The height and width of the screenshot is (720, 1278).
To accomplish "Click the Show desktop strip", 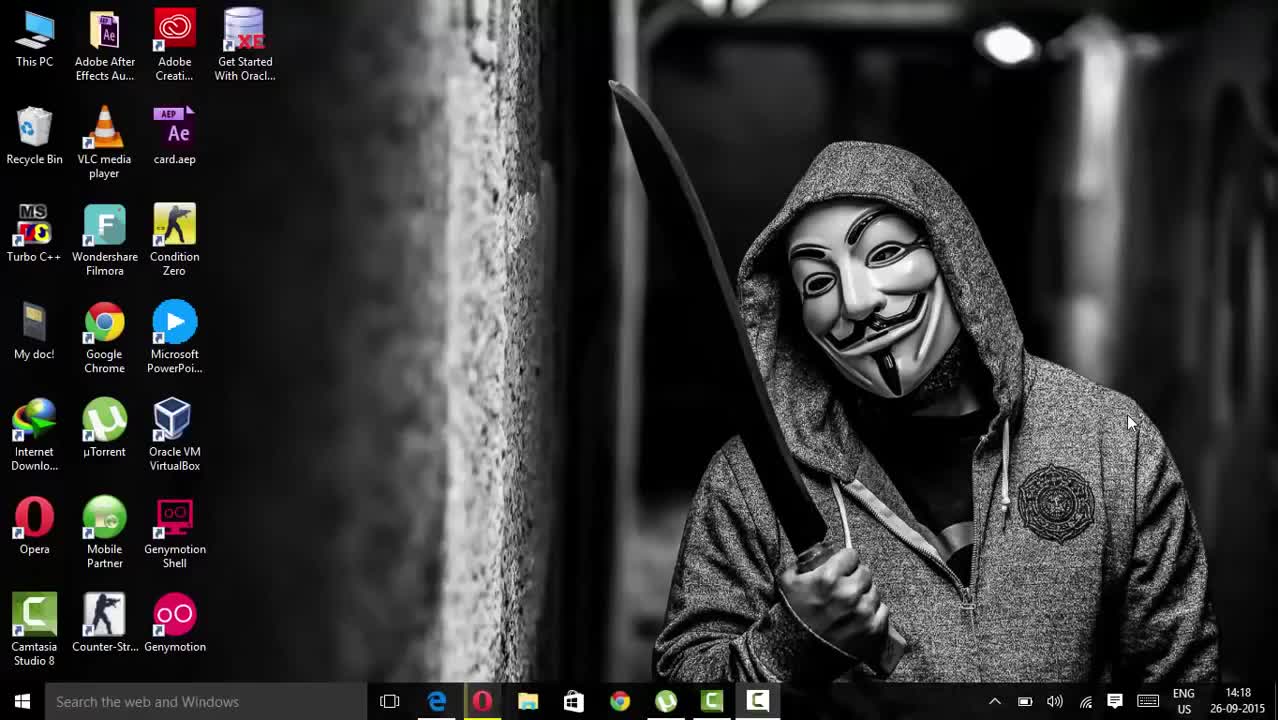I will [x=1275, y=701].
